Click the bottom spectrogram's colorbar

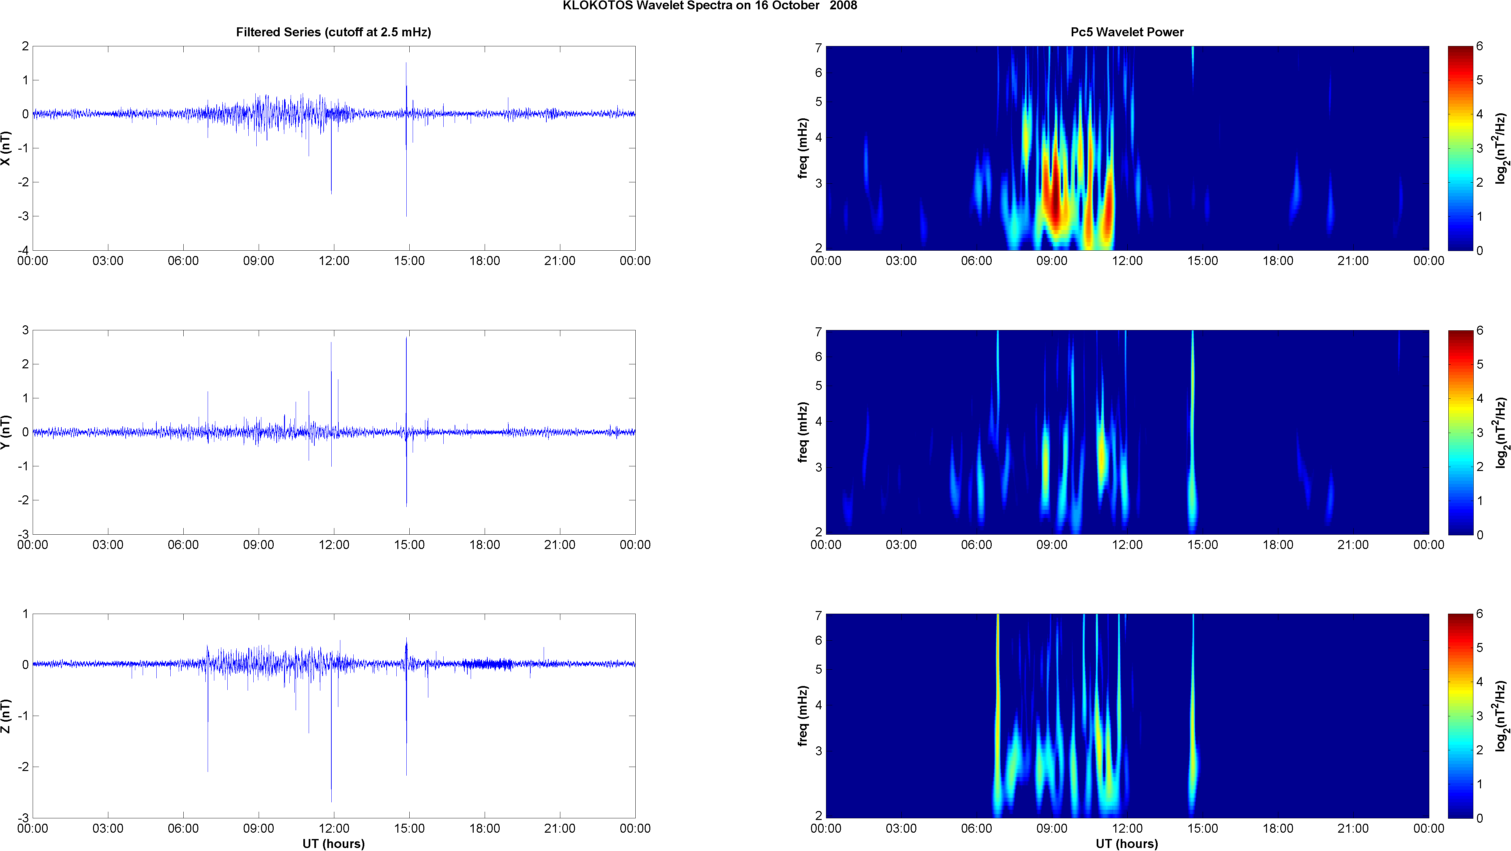(x=1460, y=716)
